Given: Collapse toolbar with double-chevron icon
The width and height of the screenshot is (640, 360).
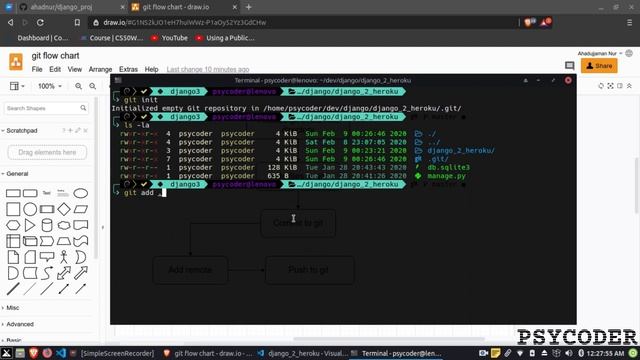Looking at the screenshot, I should (x=629, y=86).
